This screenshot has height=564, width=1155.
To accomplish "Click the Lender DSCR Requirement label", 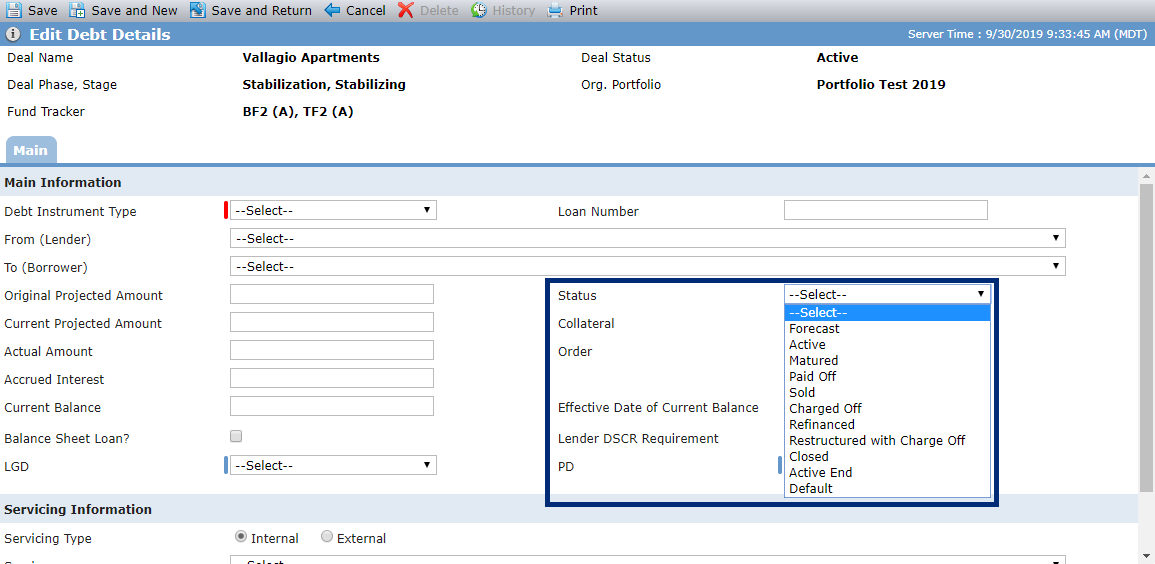I will pos(638,439).
